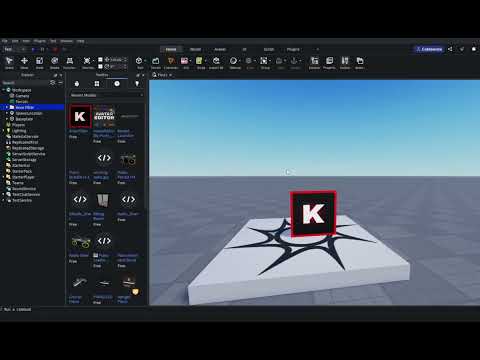Click the red Stop test button
This screenshot has width=480, height=360.
(55, 49)
